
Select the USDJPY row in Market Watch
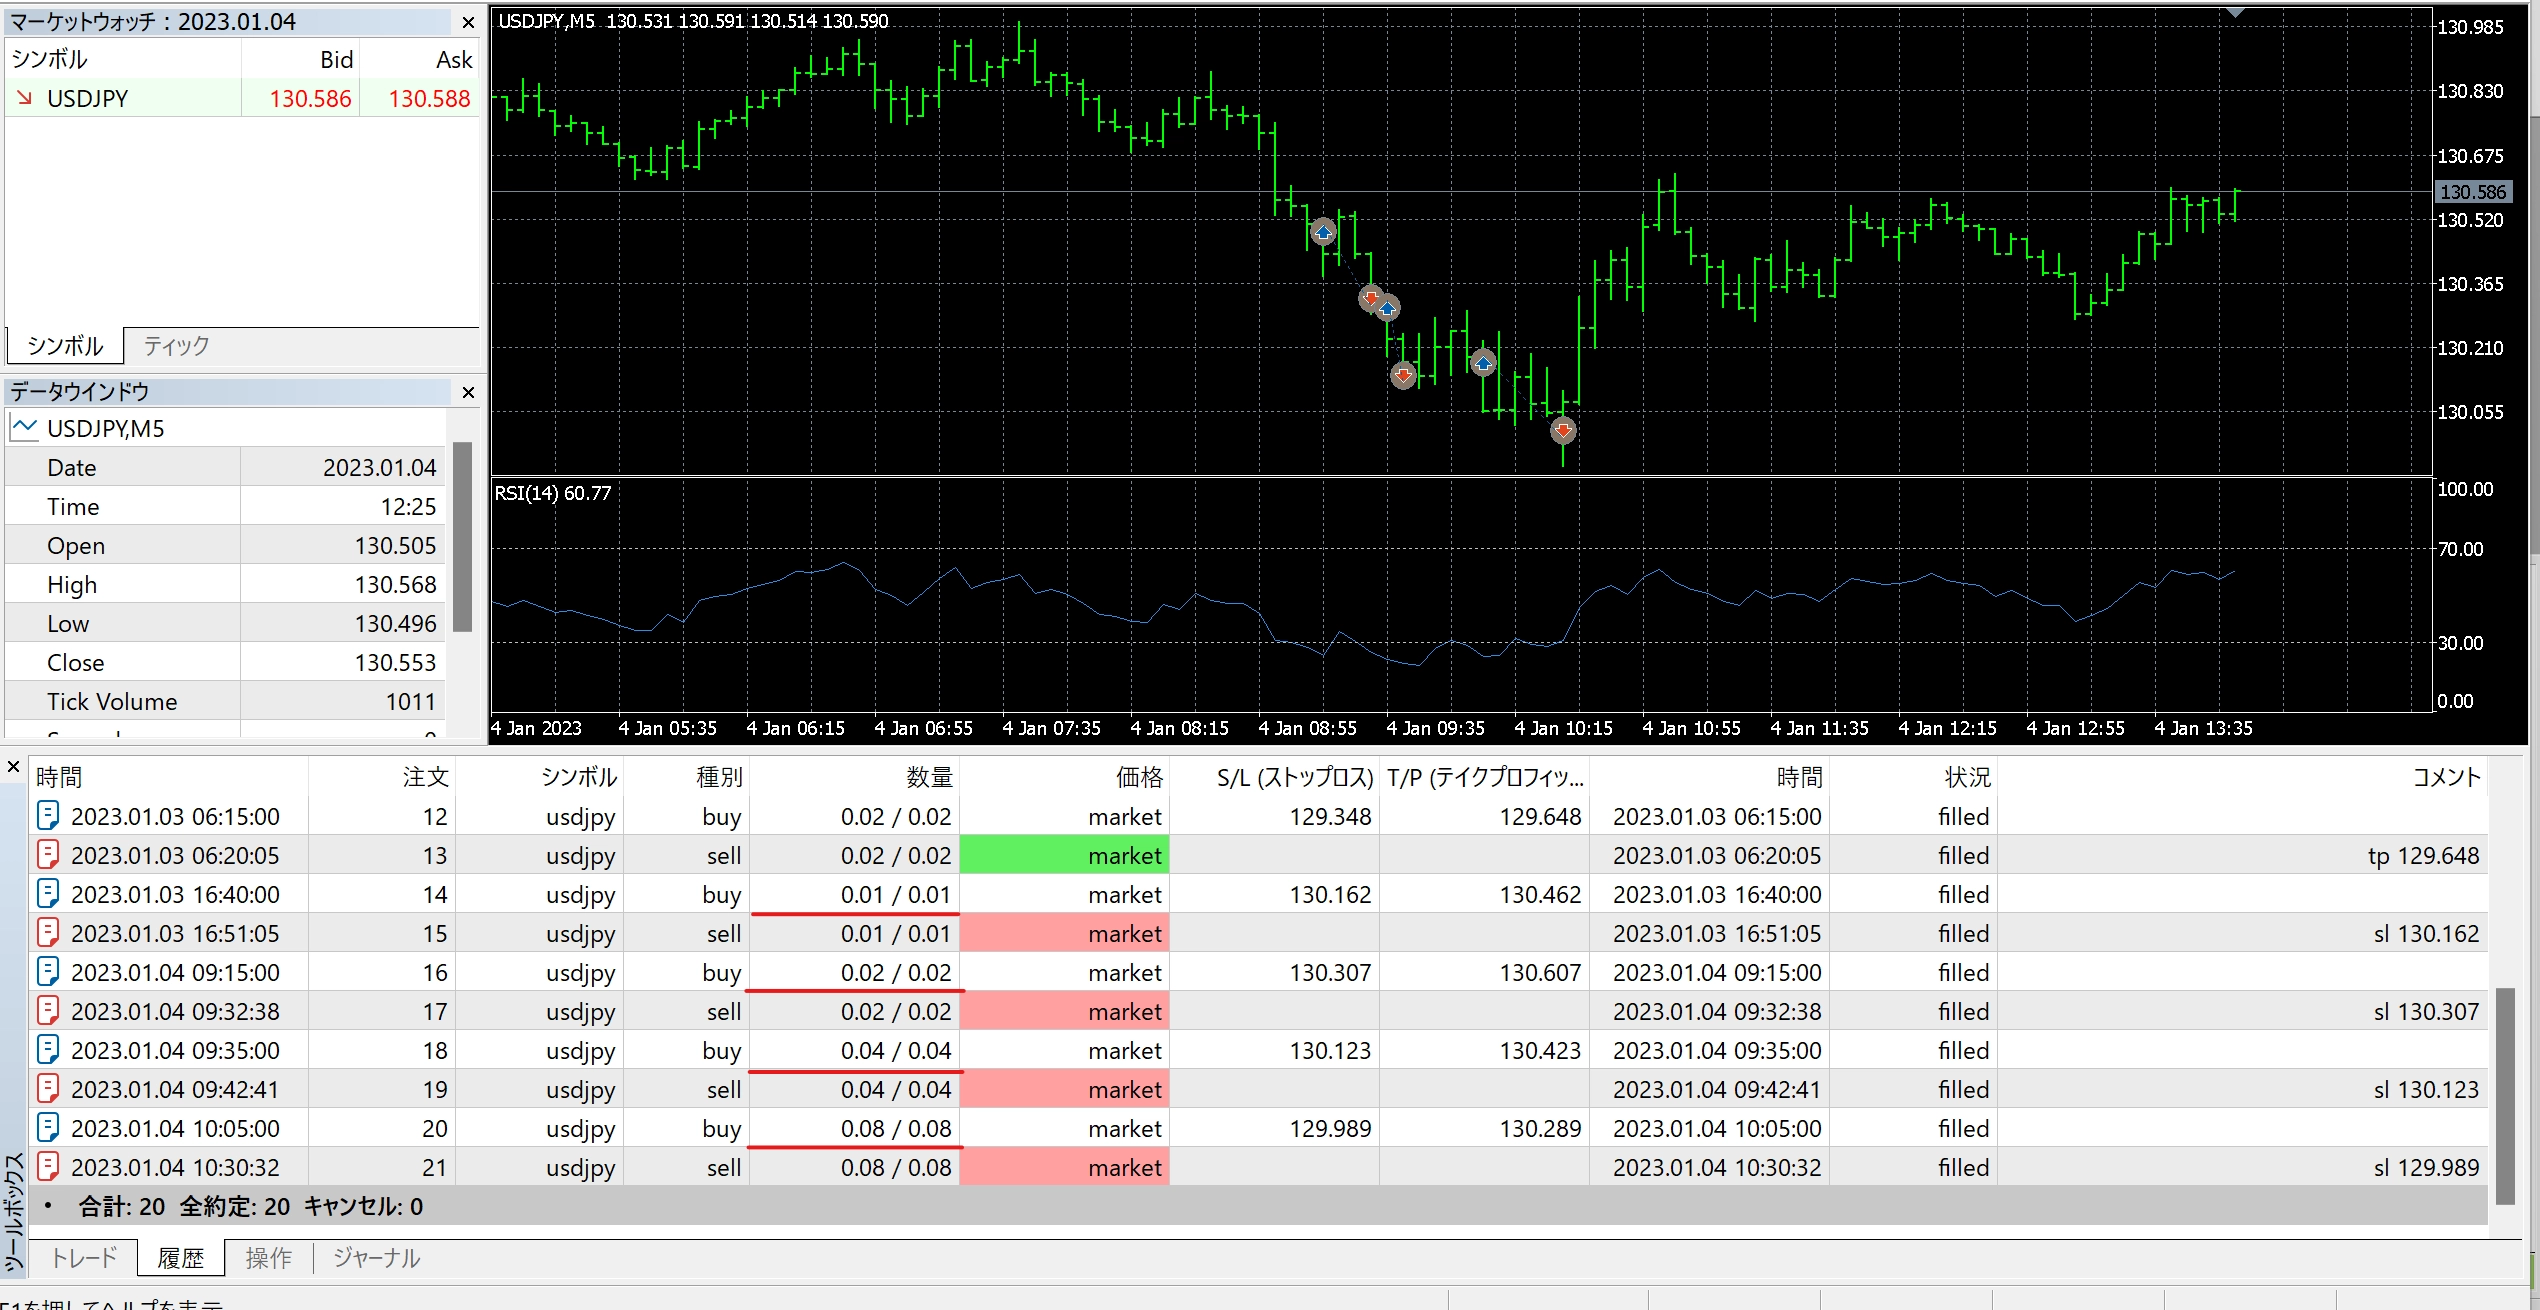242,98
